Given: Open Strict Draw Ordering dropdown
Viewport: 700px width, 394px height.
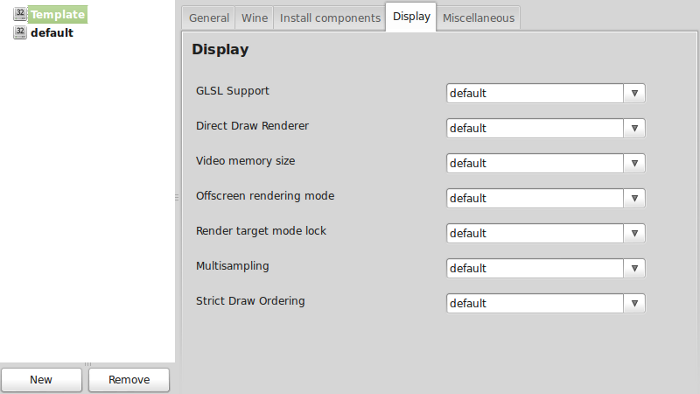Looking at the screenshot, I should click(x=634, y=303).
